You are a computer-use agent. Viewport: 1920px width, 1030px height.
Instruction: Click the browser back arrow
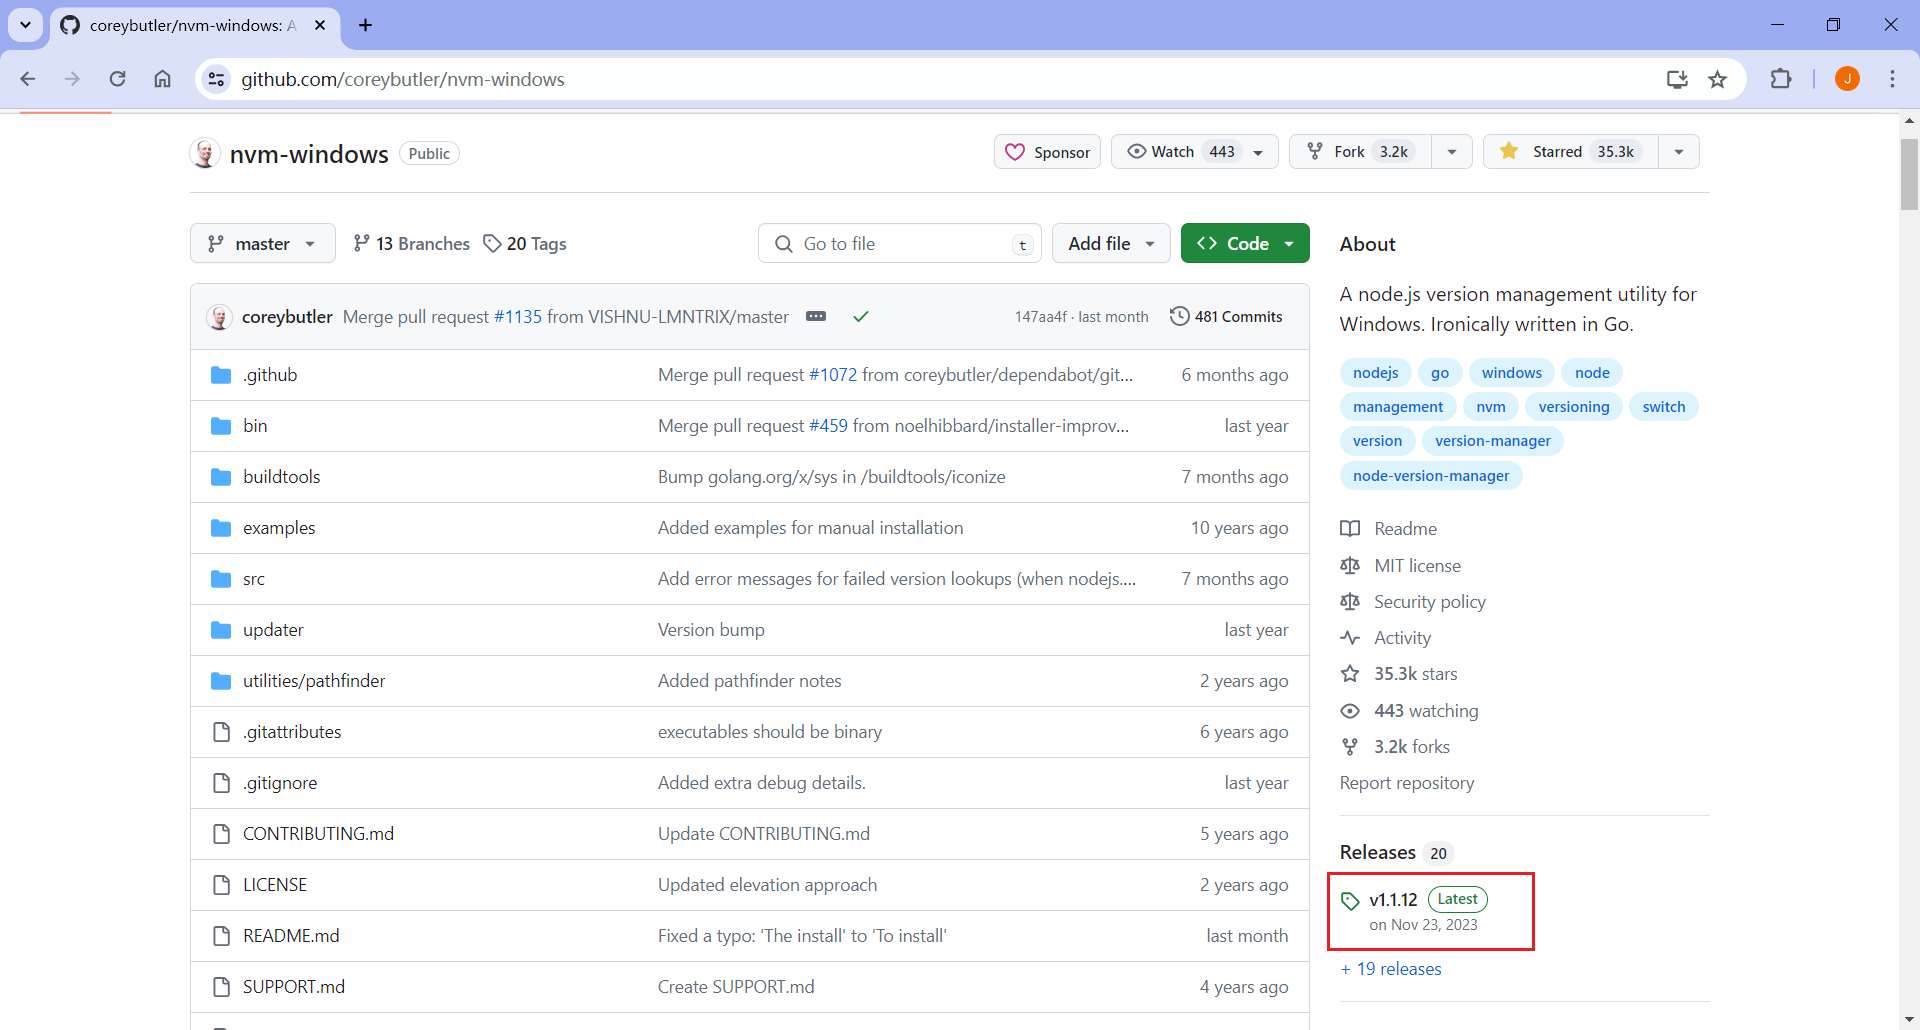28,79
